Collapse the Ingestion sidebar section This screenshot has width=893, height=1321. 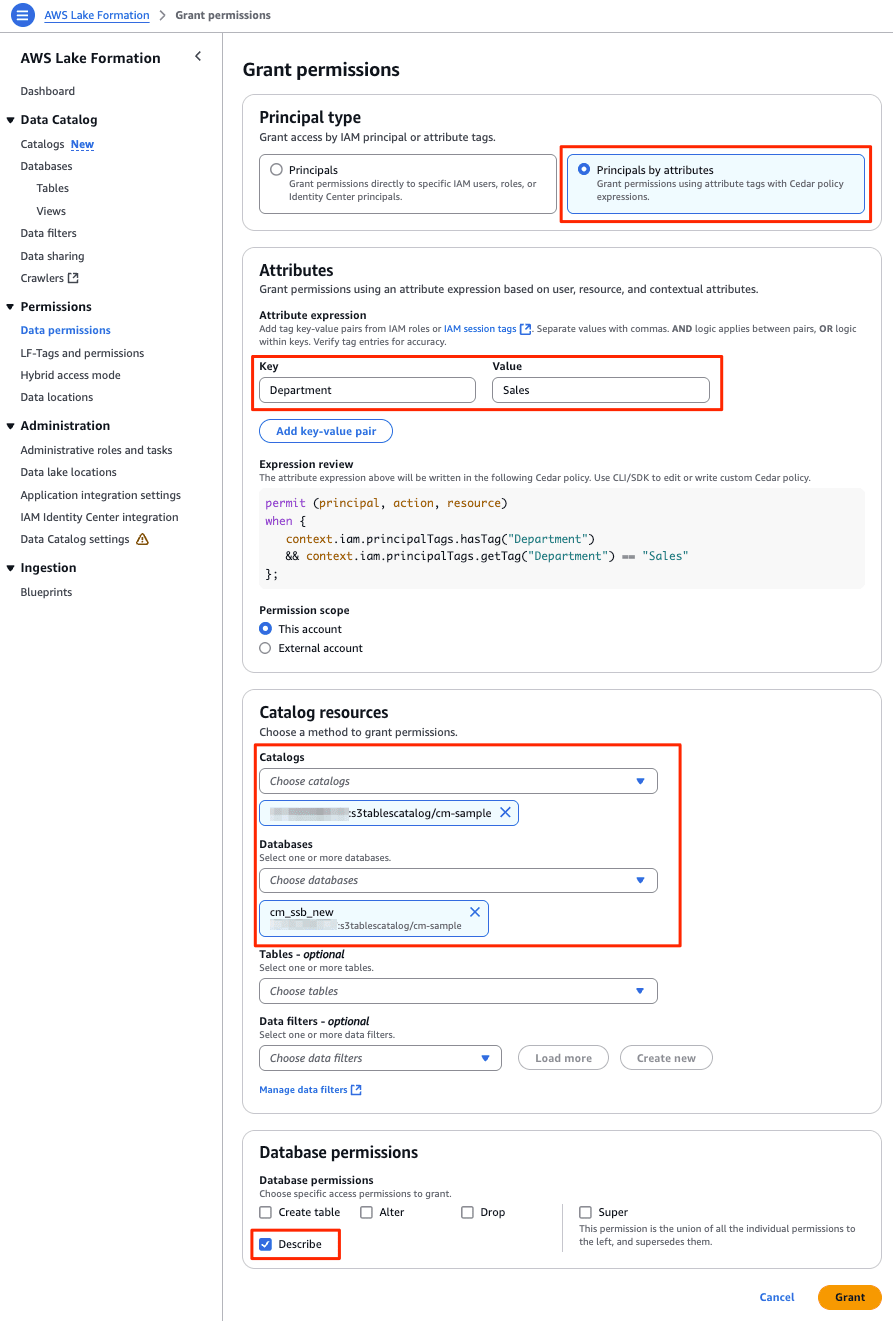[11, 568]
